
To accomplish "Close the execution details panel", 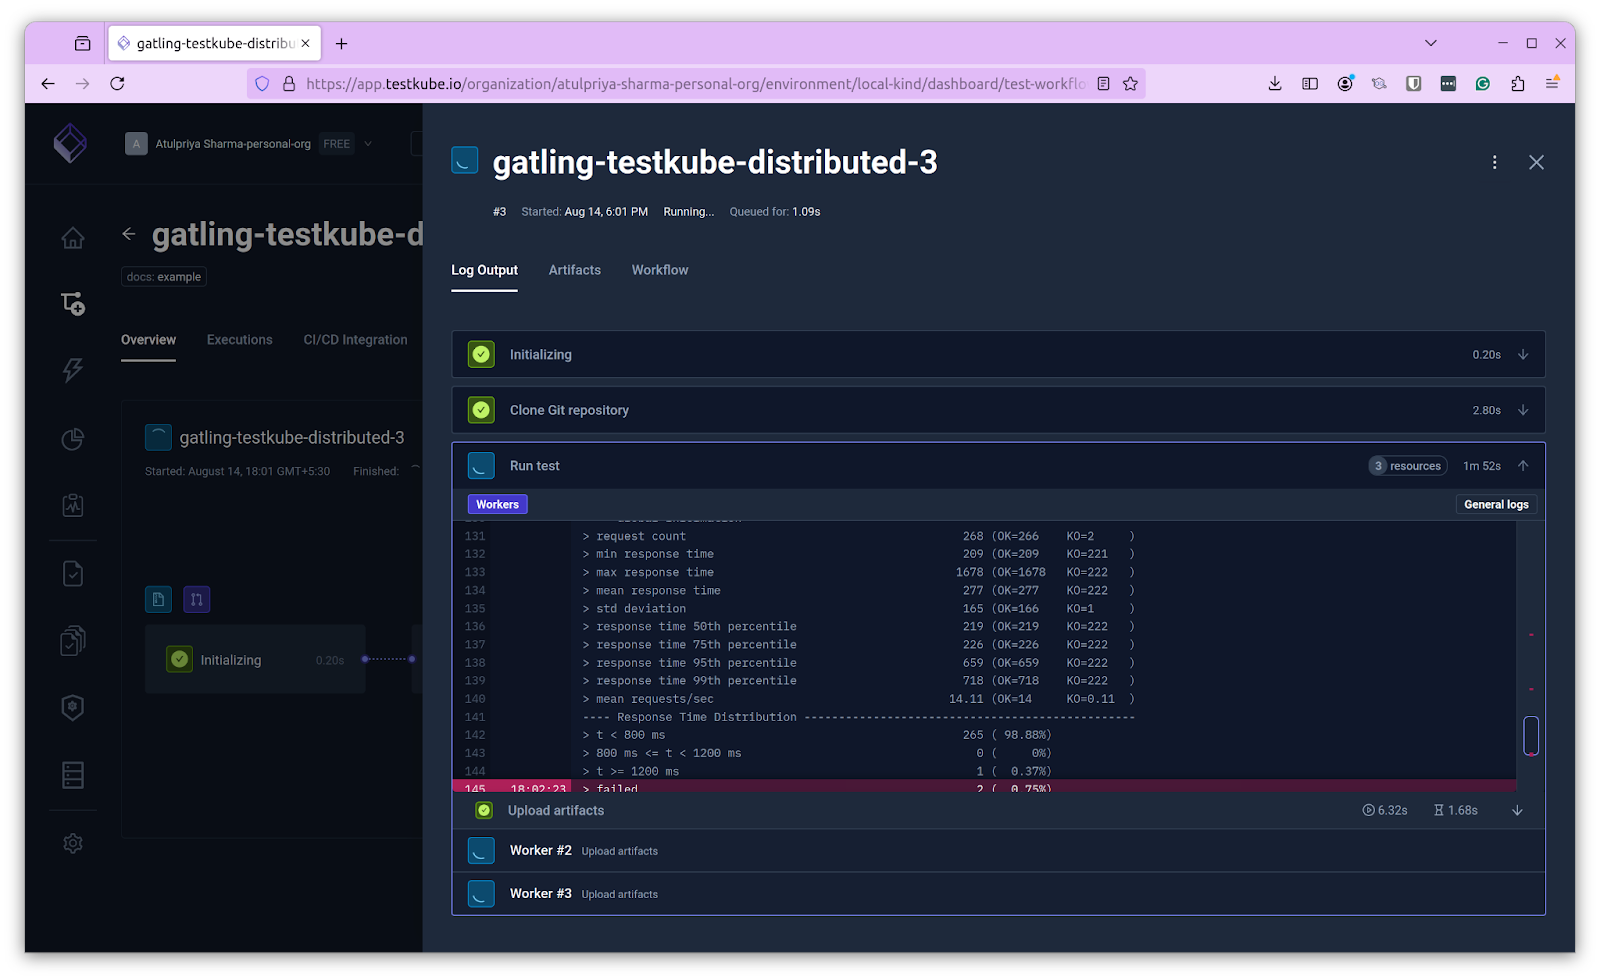I will pyautogui.click(x=1537, y=162).
